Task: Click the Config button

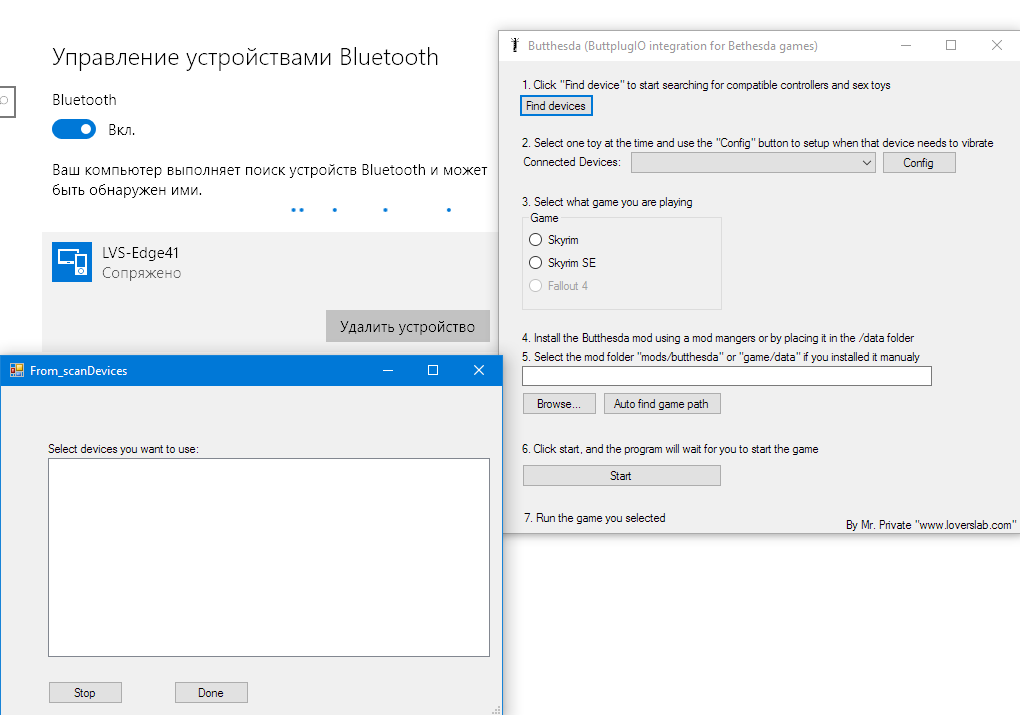Action: tap(919, 163)
